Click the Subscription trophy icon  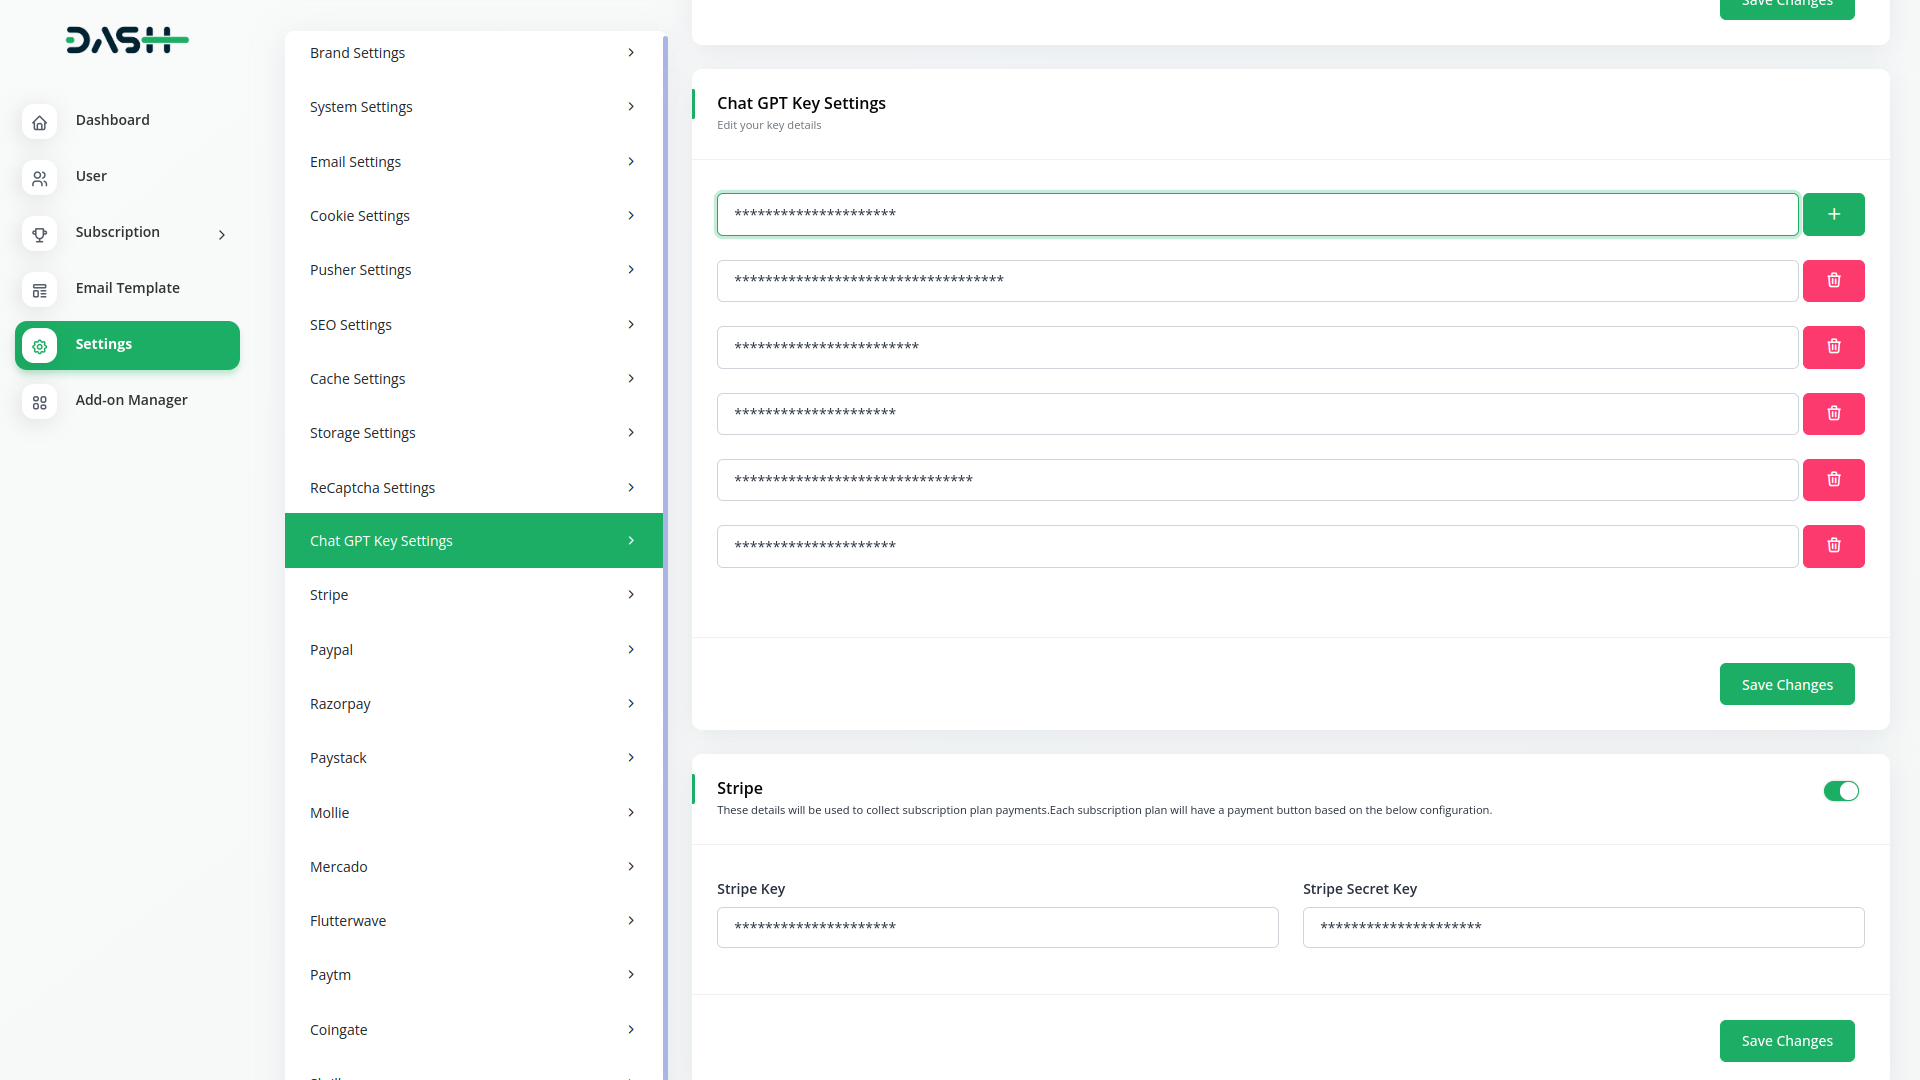coord(39,234)
